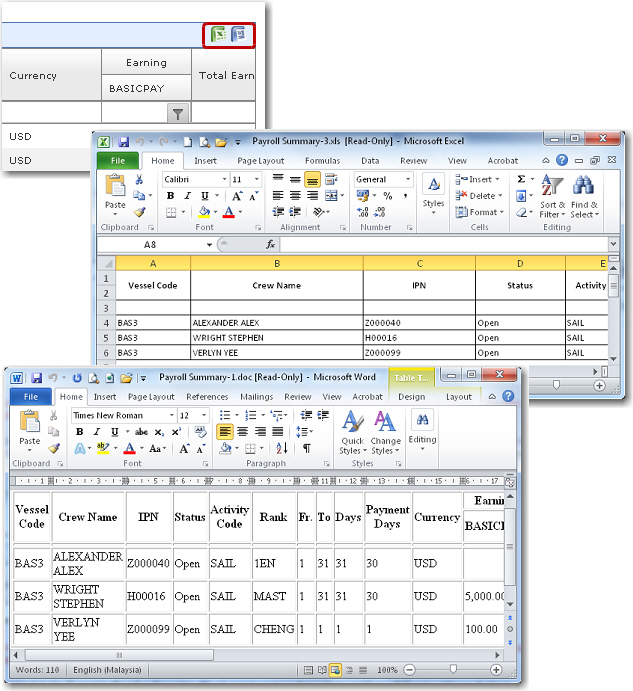Click the export to Excel icon
The image size is (633, 691).
[218, 34]
